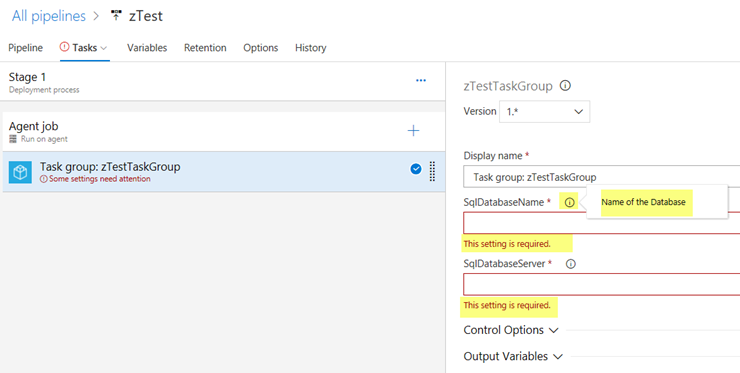This screenshot has height=373, width=740.
Task: Go to All pipelines breadcrumb link
Action: [49, 16]
